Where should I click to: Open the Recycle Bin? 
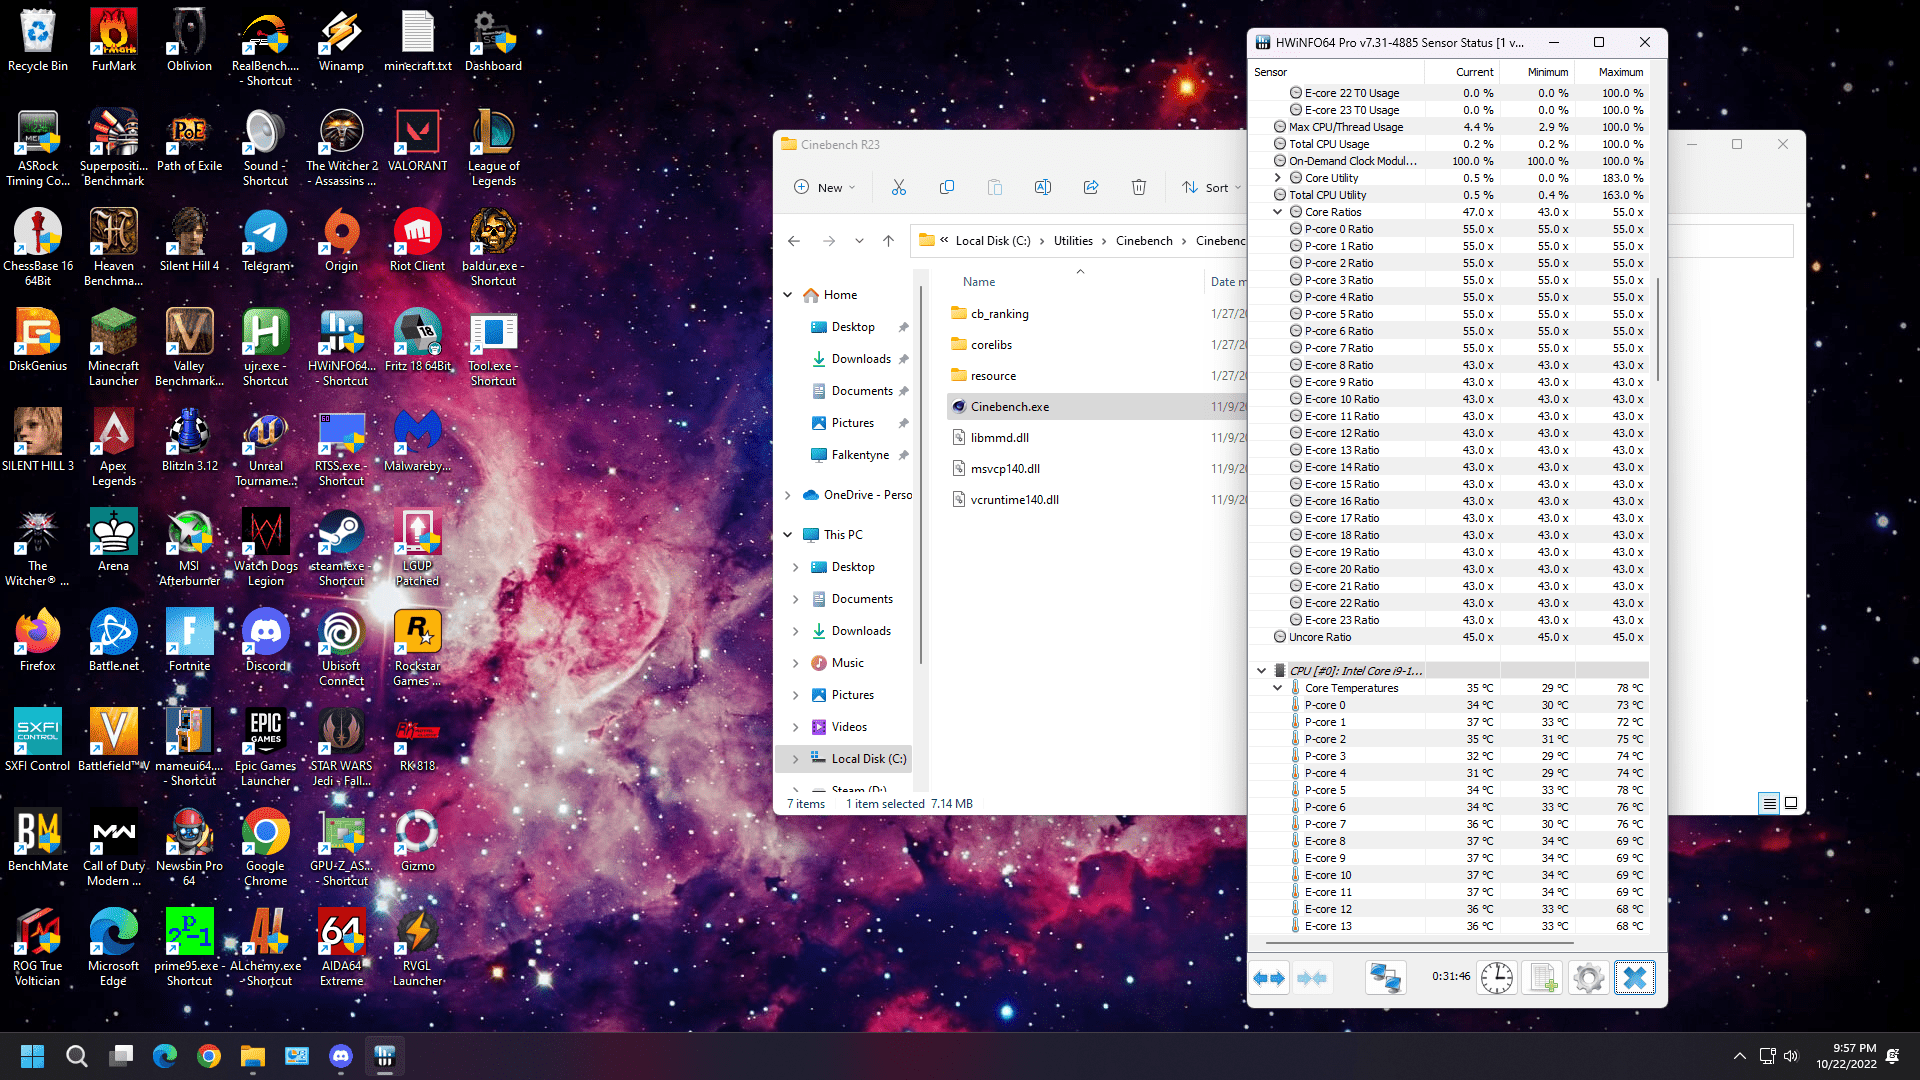coord(38,39)
